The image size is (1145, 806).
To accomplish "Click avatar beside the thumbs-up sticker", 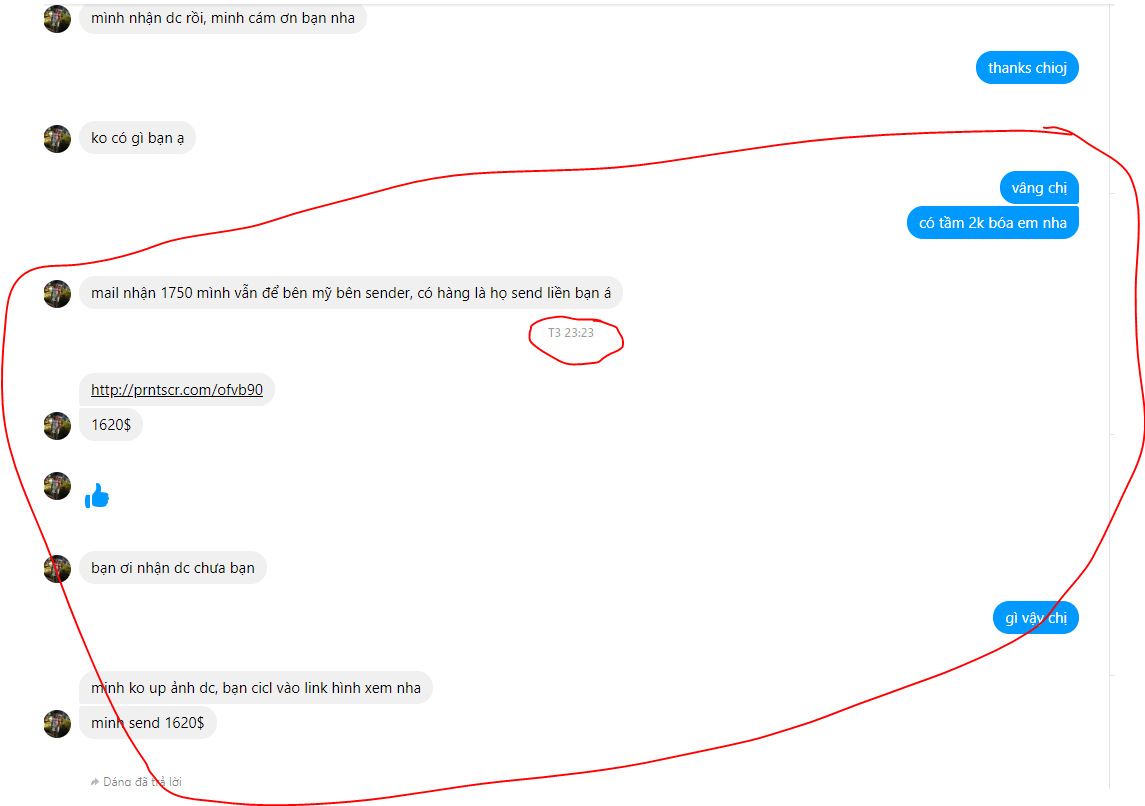I will [x=57, y=486].
